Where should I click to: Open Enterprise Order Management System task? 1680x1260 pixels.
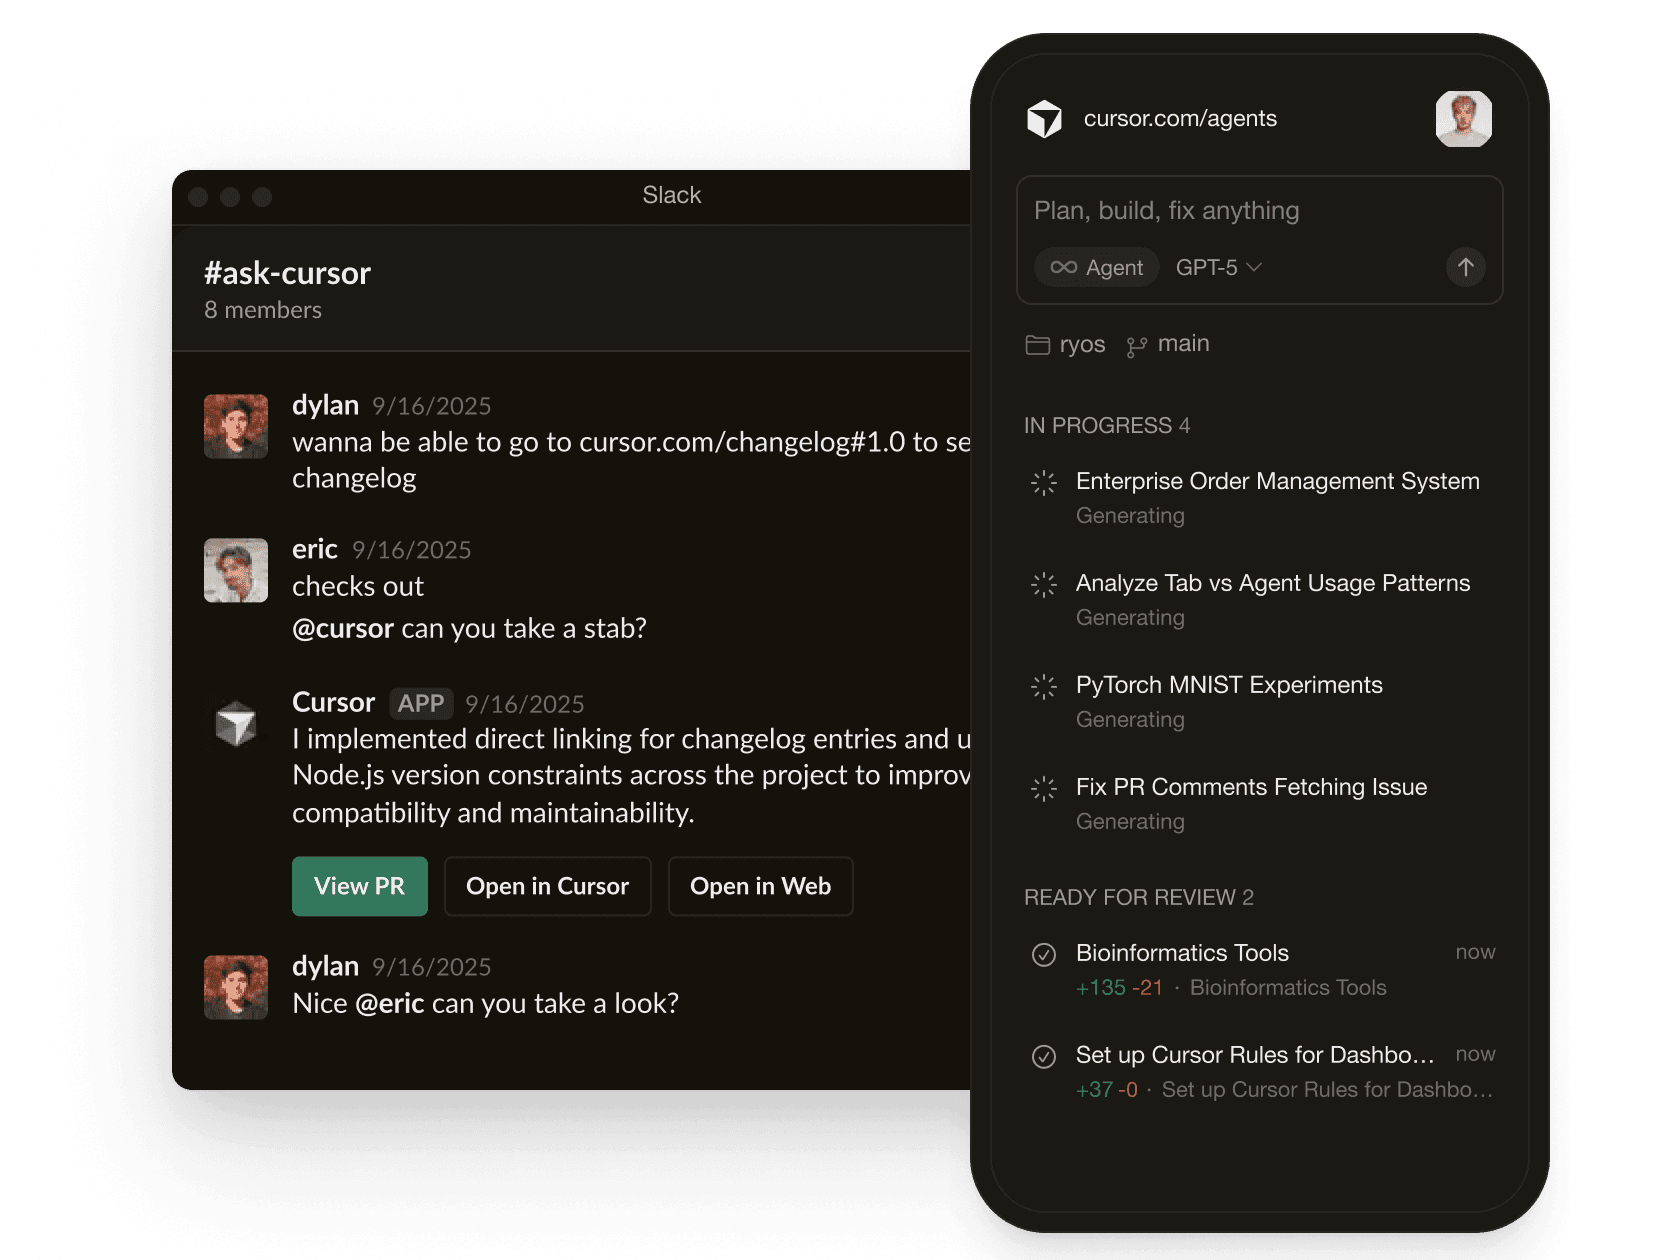point(1259,497)
